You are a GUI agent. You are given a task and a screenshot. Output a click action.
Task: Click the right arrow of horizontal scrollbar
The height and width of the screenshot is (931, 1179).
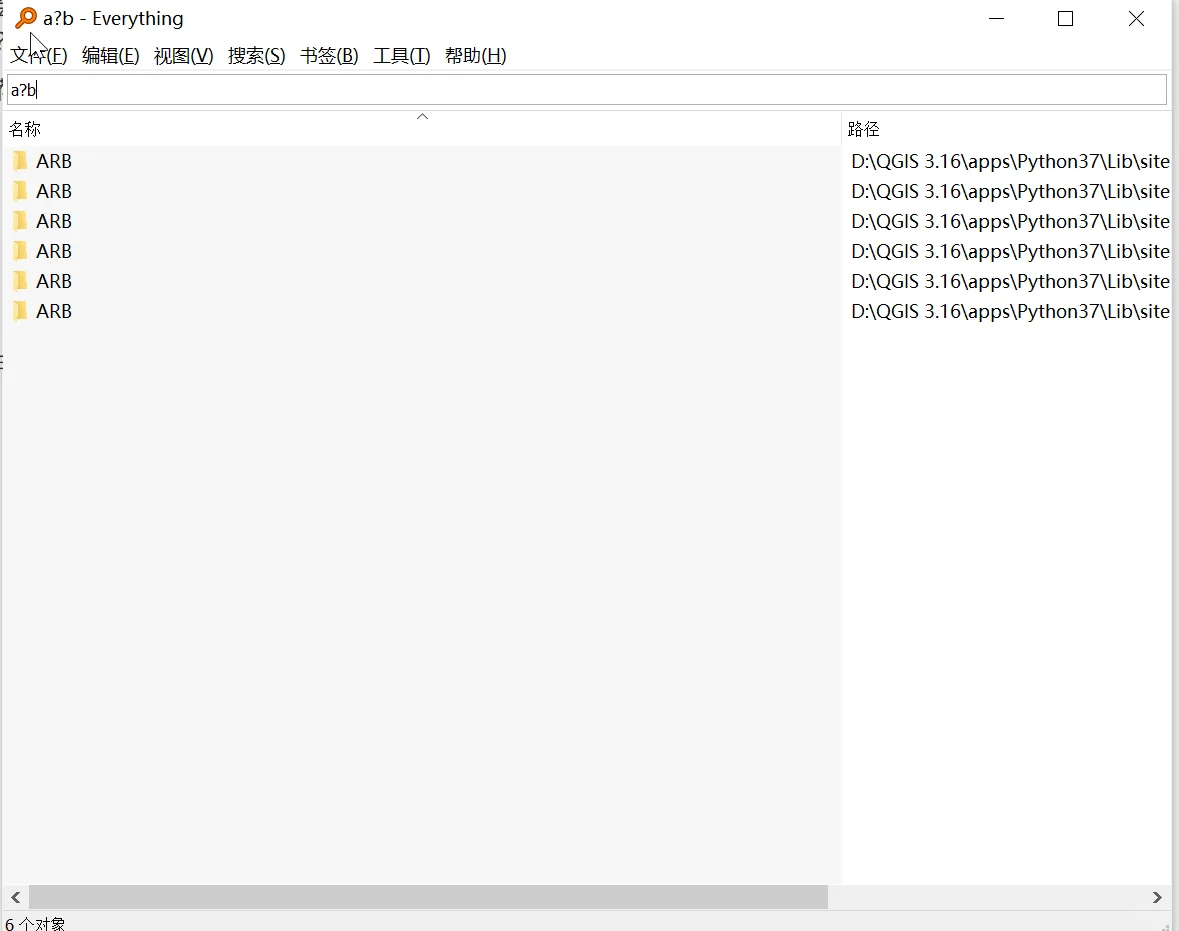[1157, 897]
